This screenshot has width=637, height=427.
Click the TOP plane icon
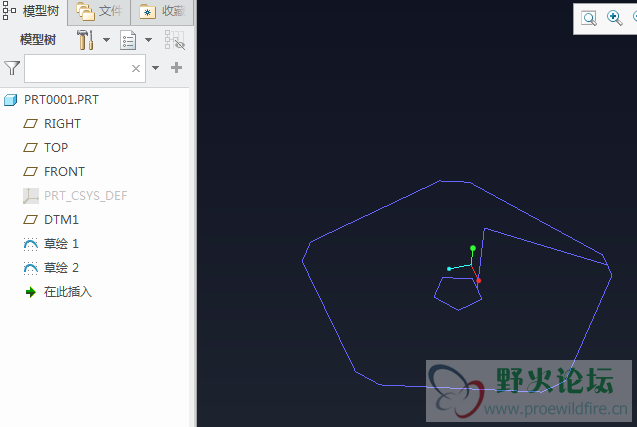30,147
